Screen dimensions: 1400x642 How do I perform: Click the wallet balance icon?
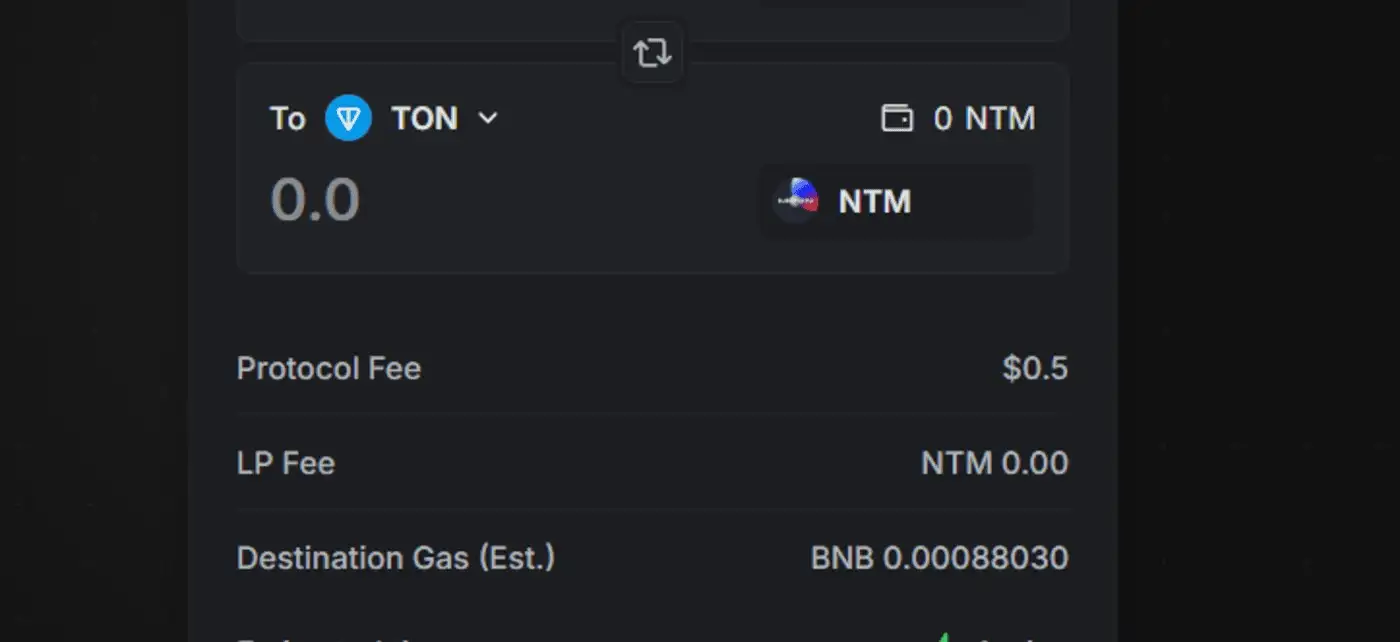click(896, 119)
